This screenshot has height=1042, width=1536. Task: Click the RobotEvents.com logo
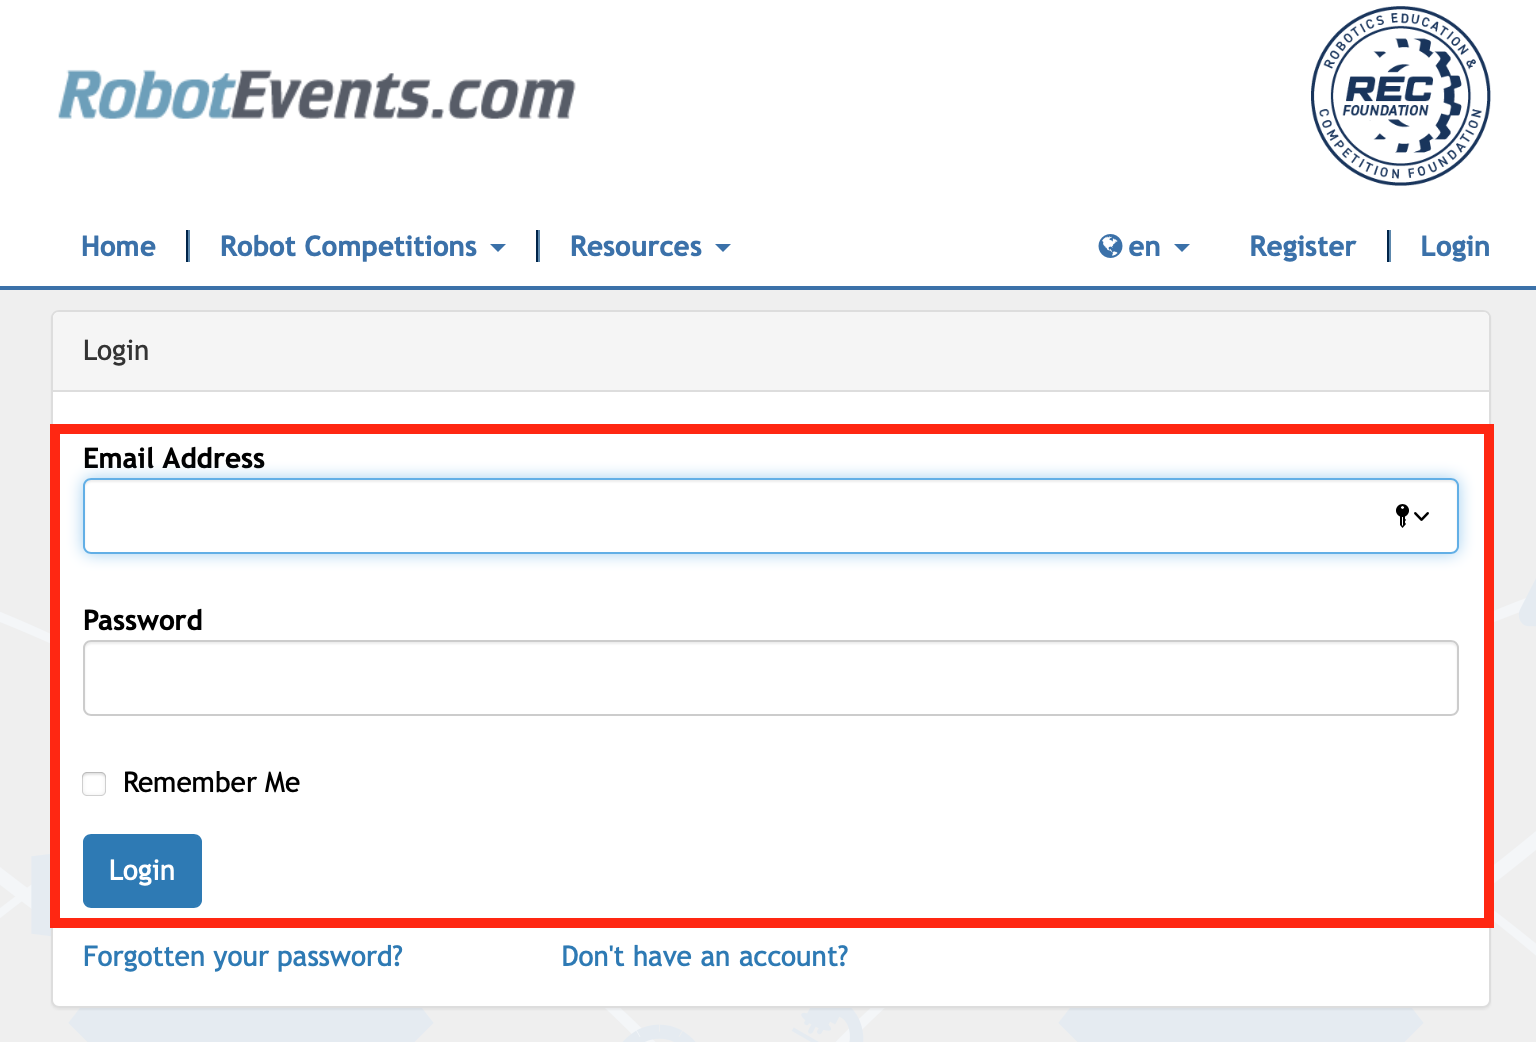pos(316,96)
